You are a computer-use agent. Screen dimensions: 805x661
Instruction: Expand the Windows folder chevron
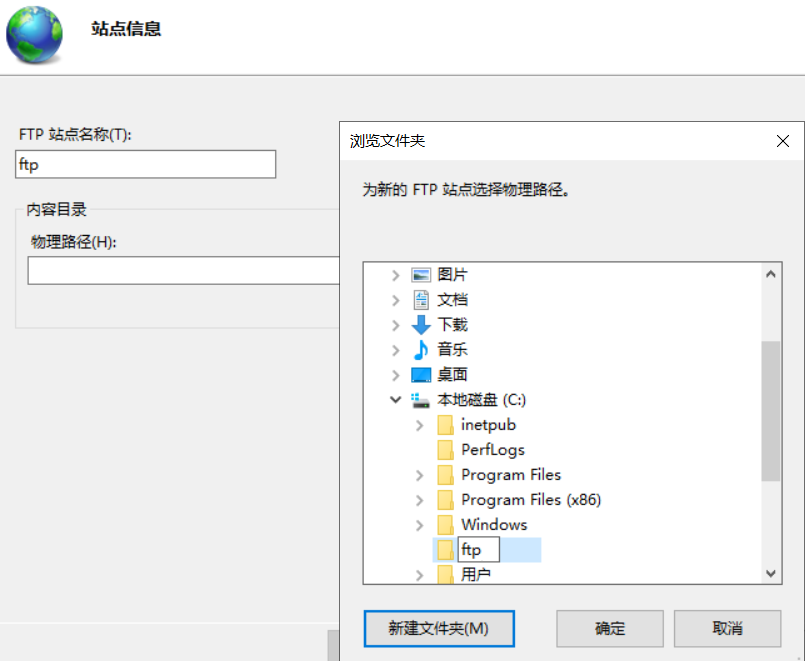point(420,525)
